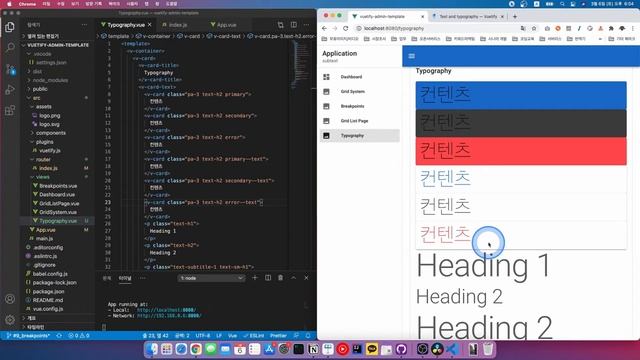Open a new Chrome tab
This screenshot has height=360, width=640.
coord(515,16)
